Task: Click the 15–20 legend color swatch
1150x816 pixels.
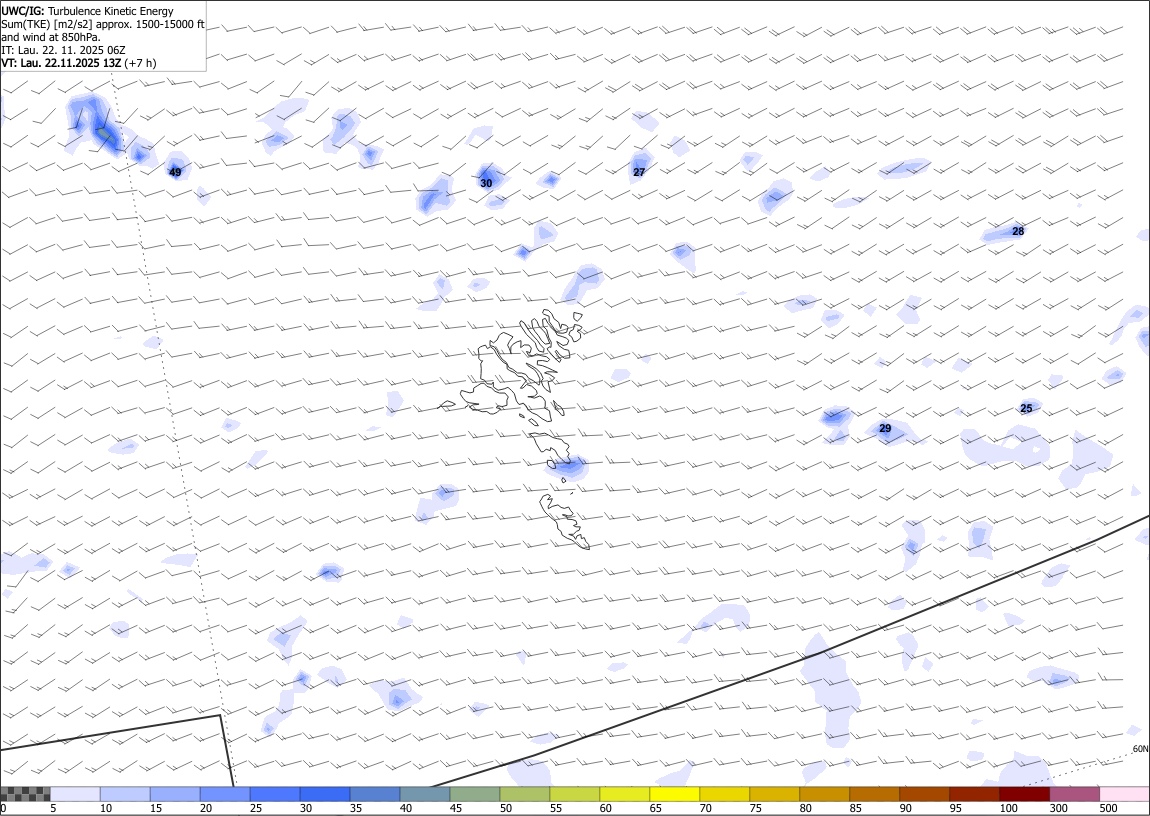Action: point(175,794)
